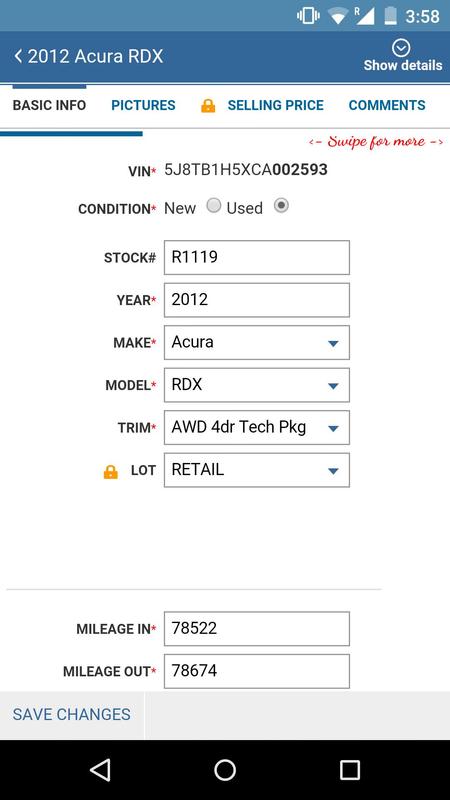Image resolution: width=450 pixels, height=800 pixels.
Task: Expand the Trim dropdown AWD 4dr Tech Pkg
Action: 257,428
